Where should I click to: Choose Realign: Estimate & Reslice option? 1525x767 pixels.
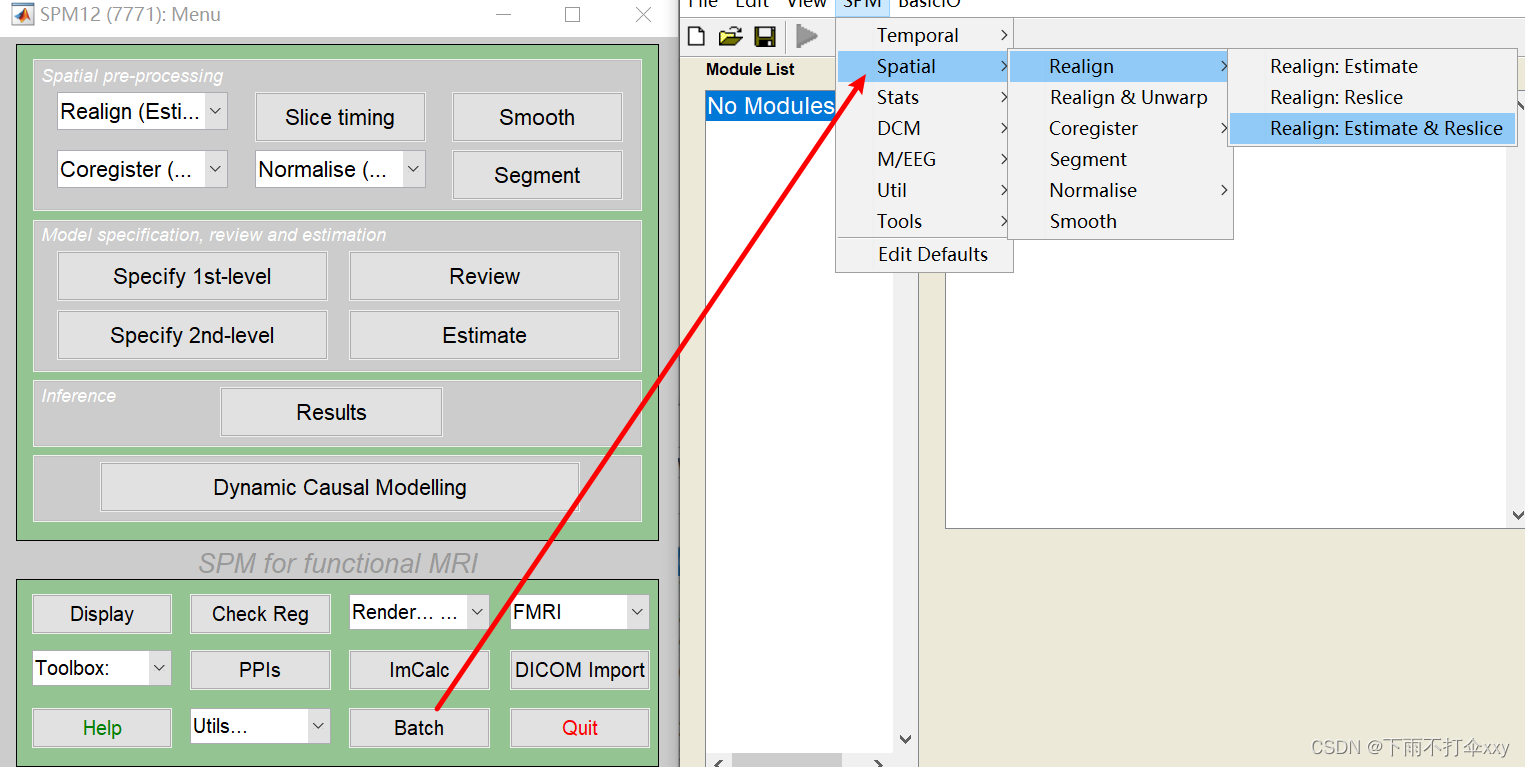(1372, 128)
